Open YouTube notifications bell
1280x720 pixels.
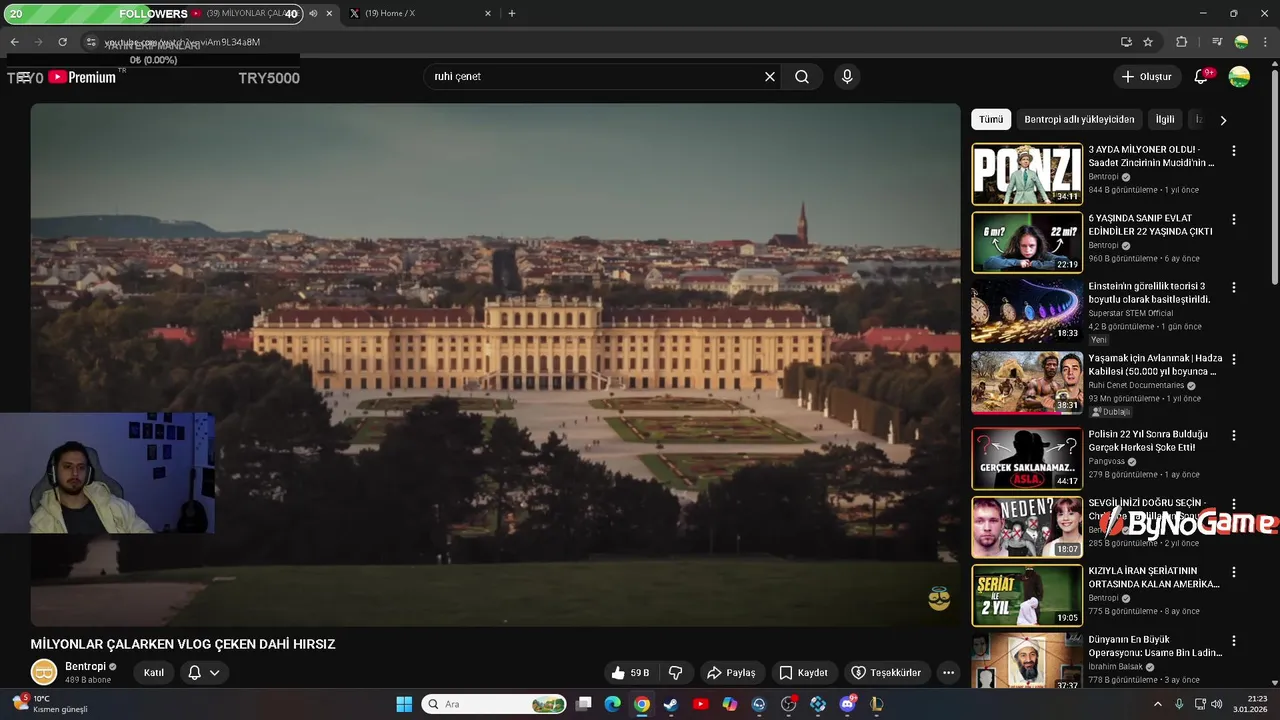(x=1202, y=77)
